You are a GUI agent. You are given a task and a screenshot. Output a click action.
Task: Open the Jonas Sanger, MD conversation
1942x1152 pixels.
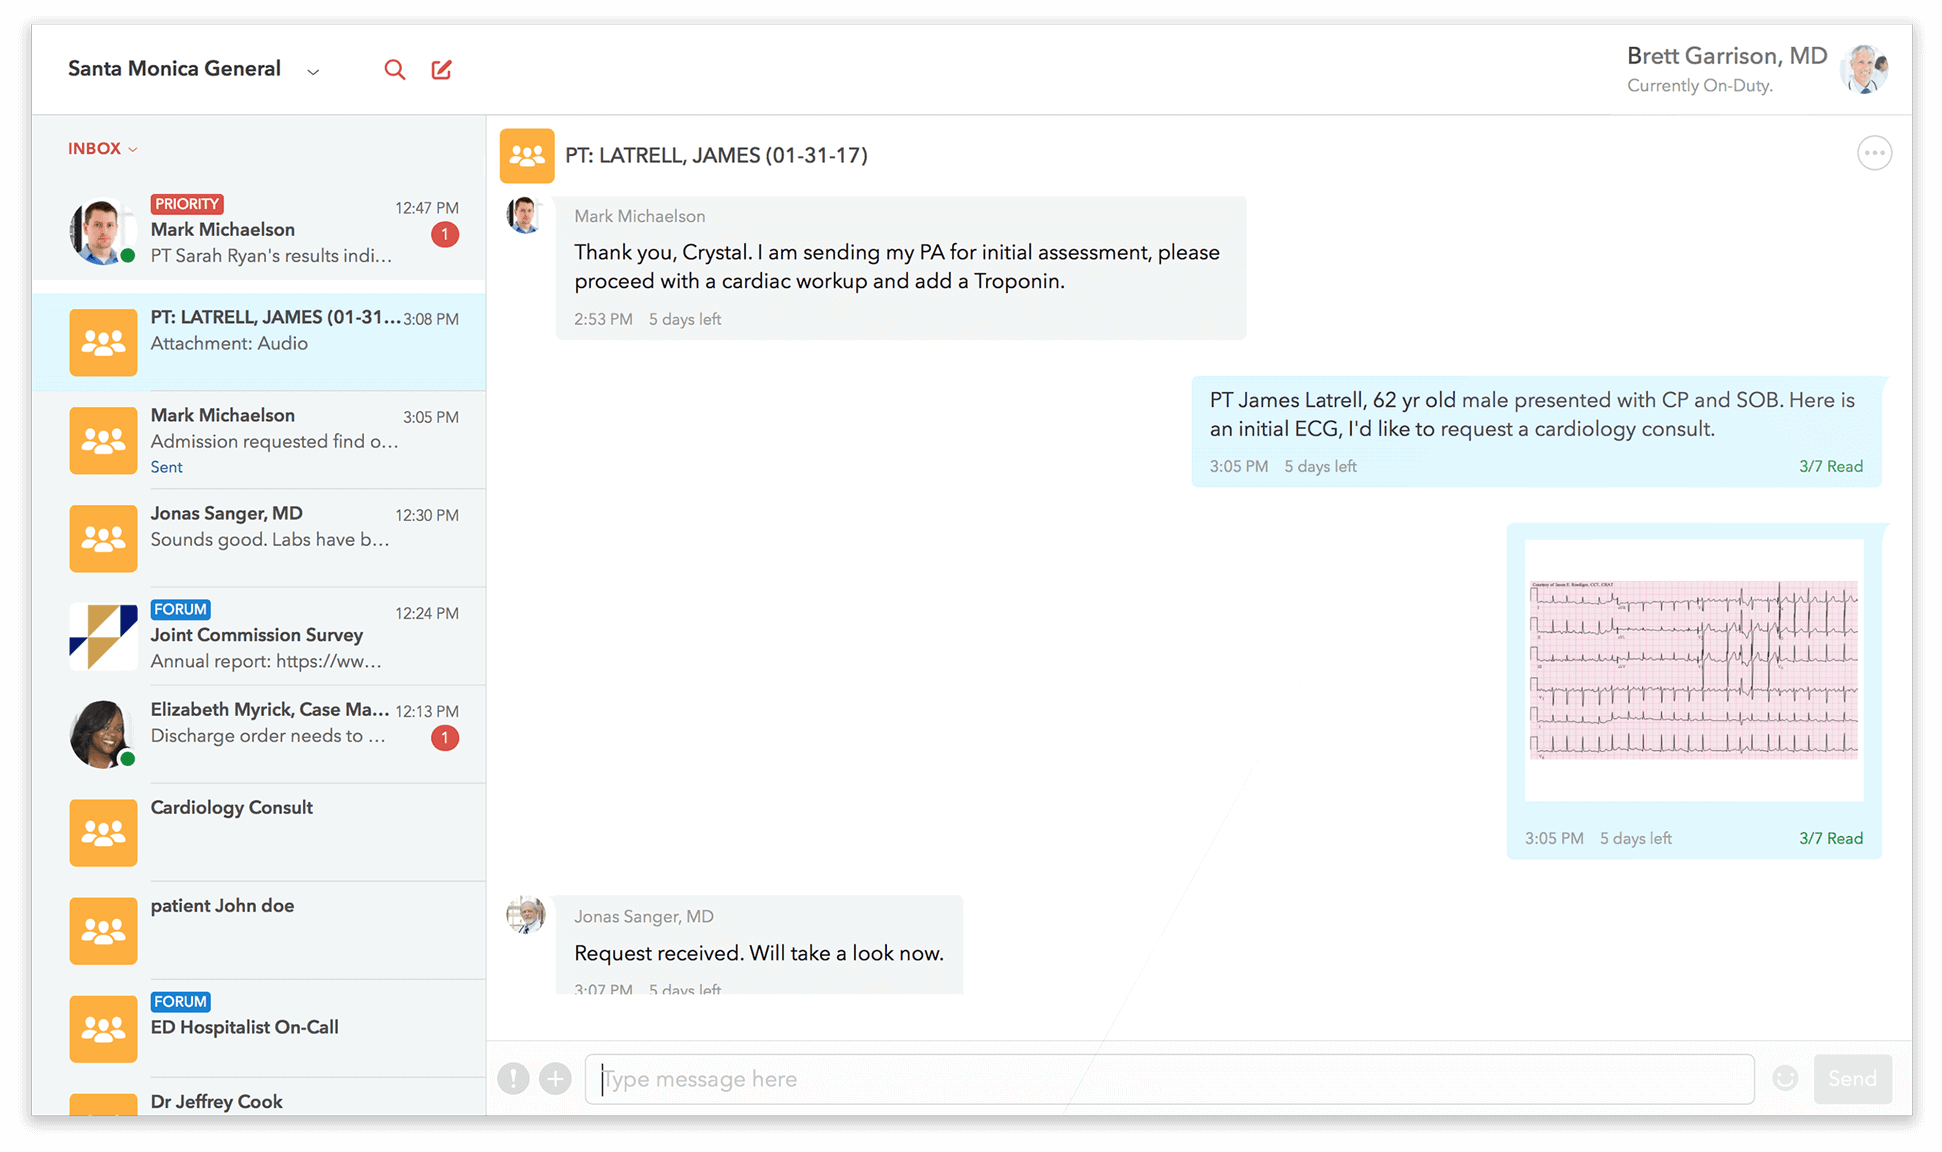259,538
